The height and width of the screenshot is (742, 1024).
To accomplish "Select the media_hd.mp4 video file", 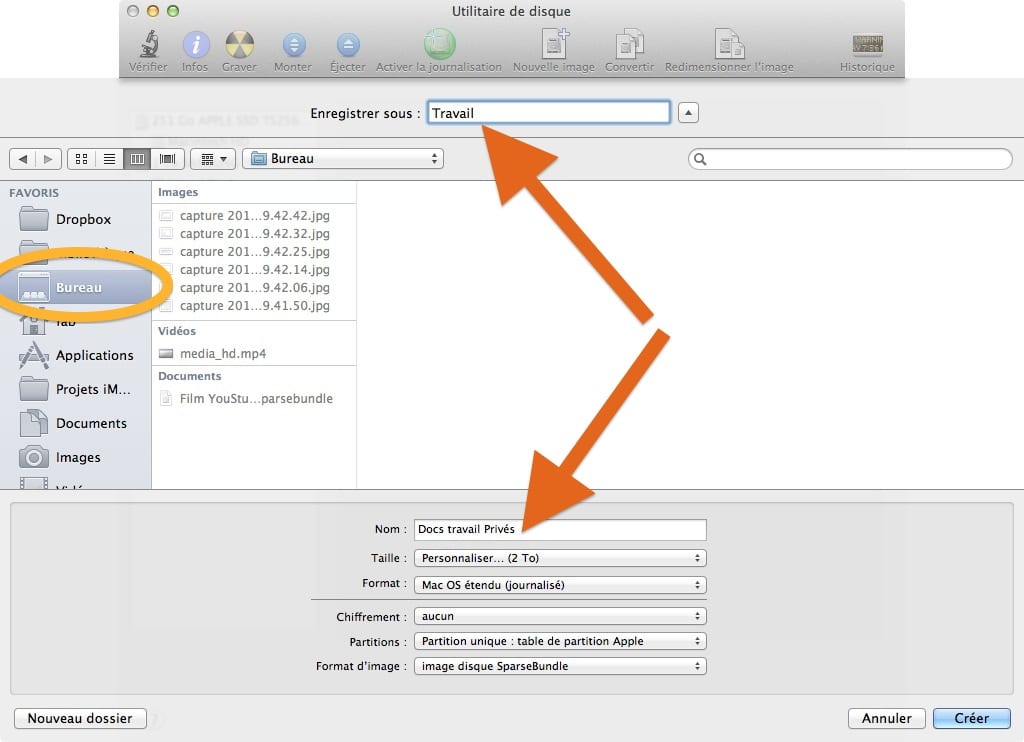I will pos(254,353).
